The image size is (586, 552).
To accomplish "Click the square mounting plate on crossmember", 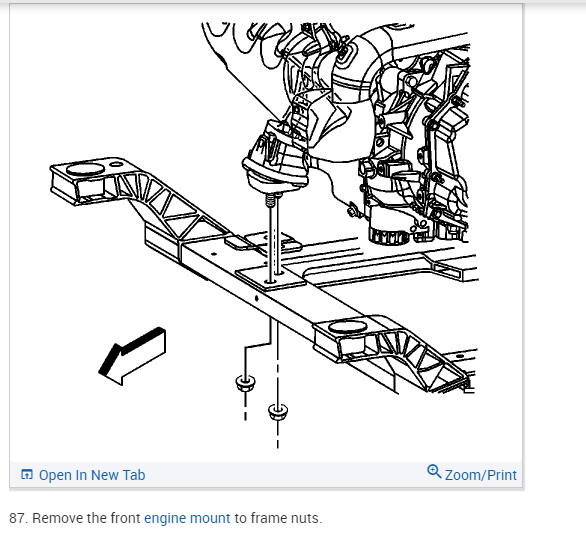I will 271,276.
